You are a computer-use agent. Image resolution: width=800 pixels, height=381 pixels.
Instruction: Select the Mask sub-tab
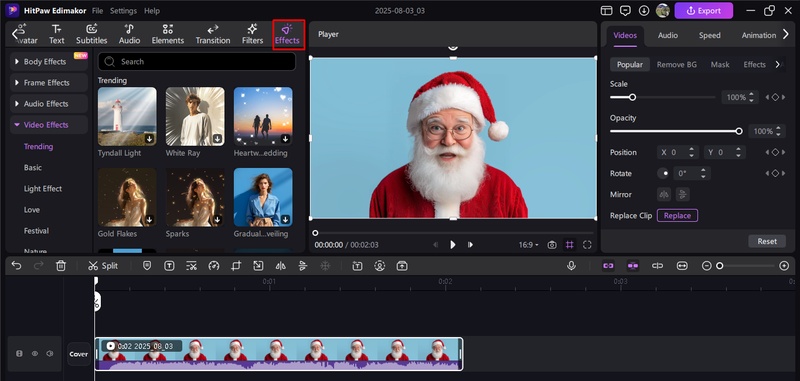click(720, 64)
